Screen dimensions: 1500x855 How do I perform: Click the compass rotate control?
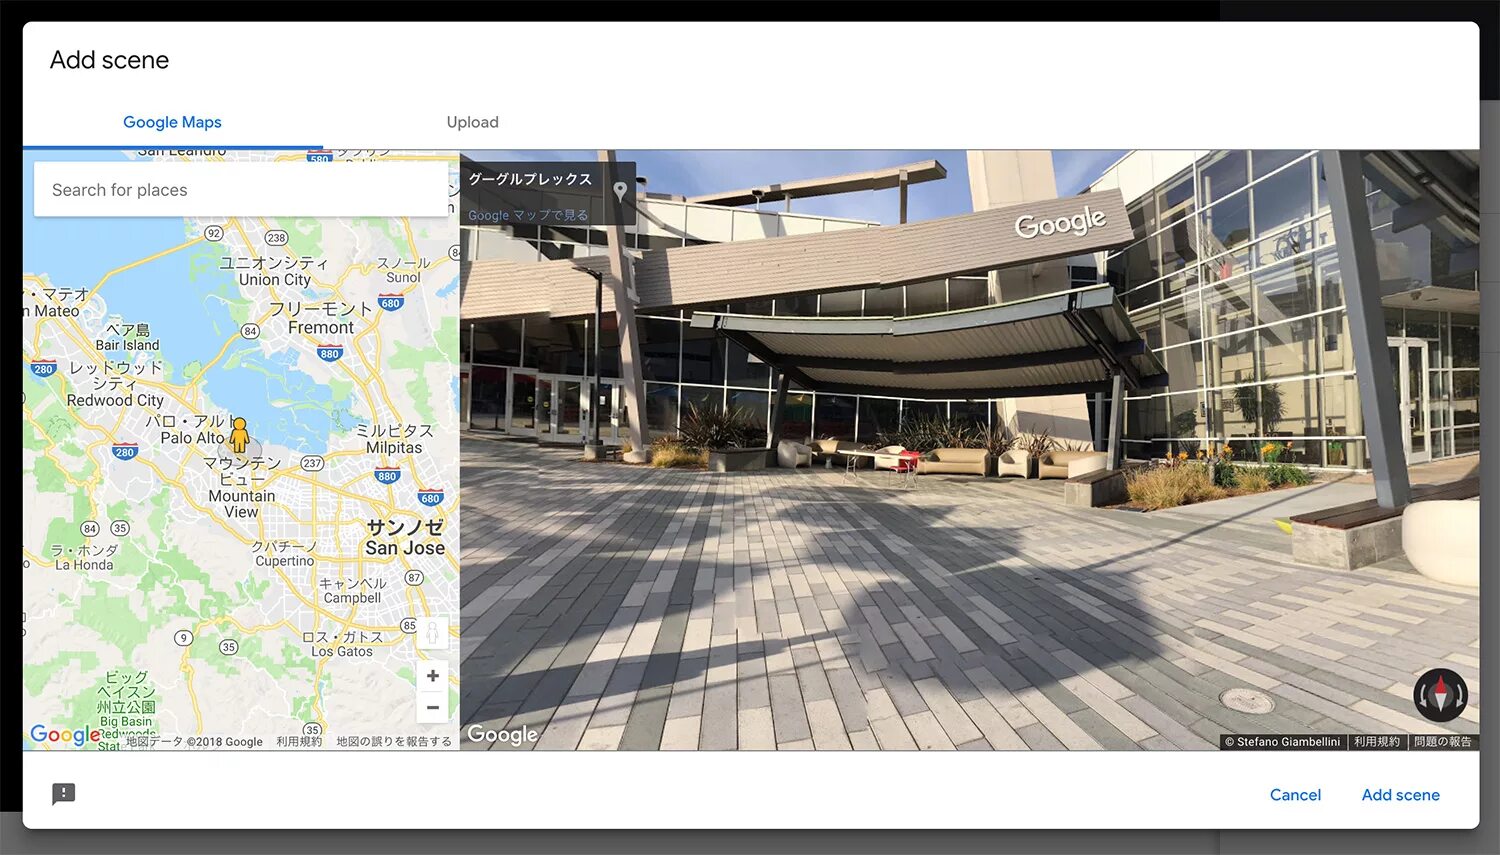(x=1440, y=695)
